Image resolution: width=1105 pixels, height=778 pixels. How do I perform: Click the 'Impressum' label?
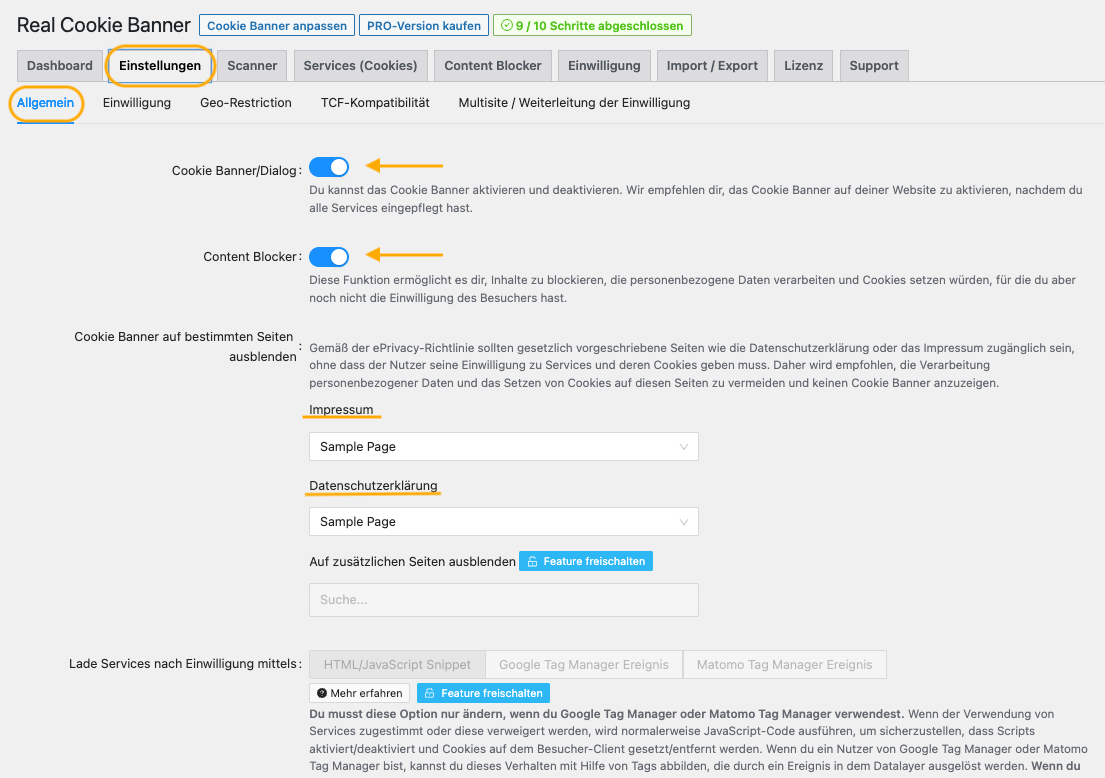click(x=341, y=410)
